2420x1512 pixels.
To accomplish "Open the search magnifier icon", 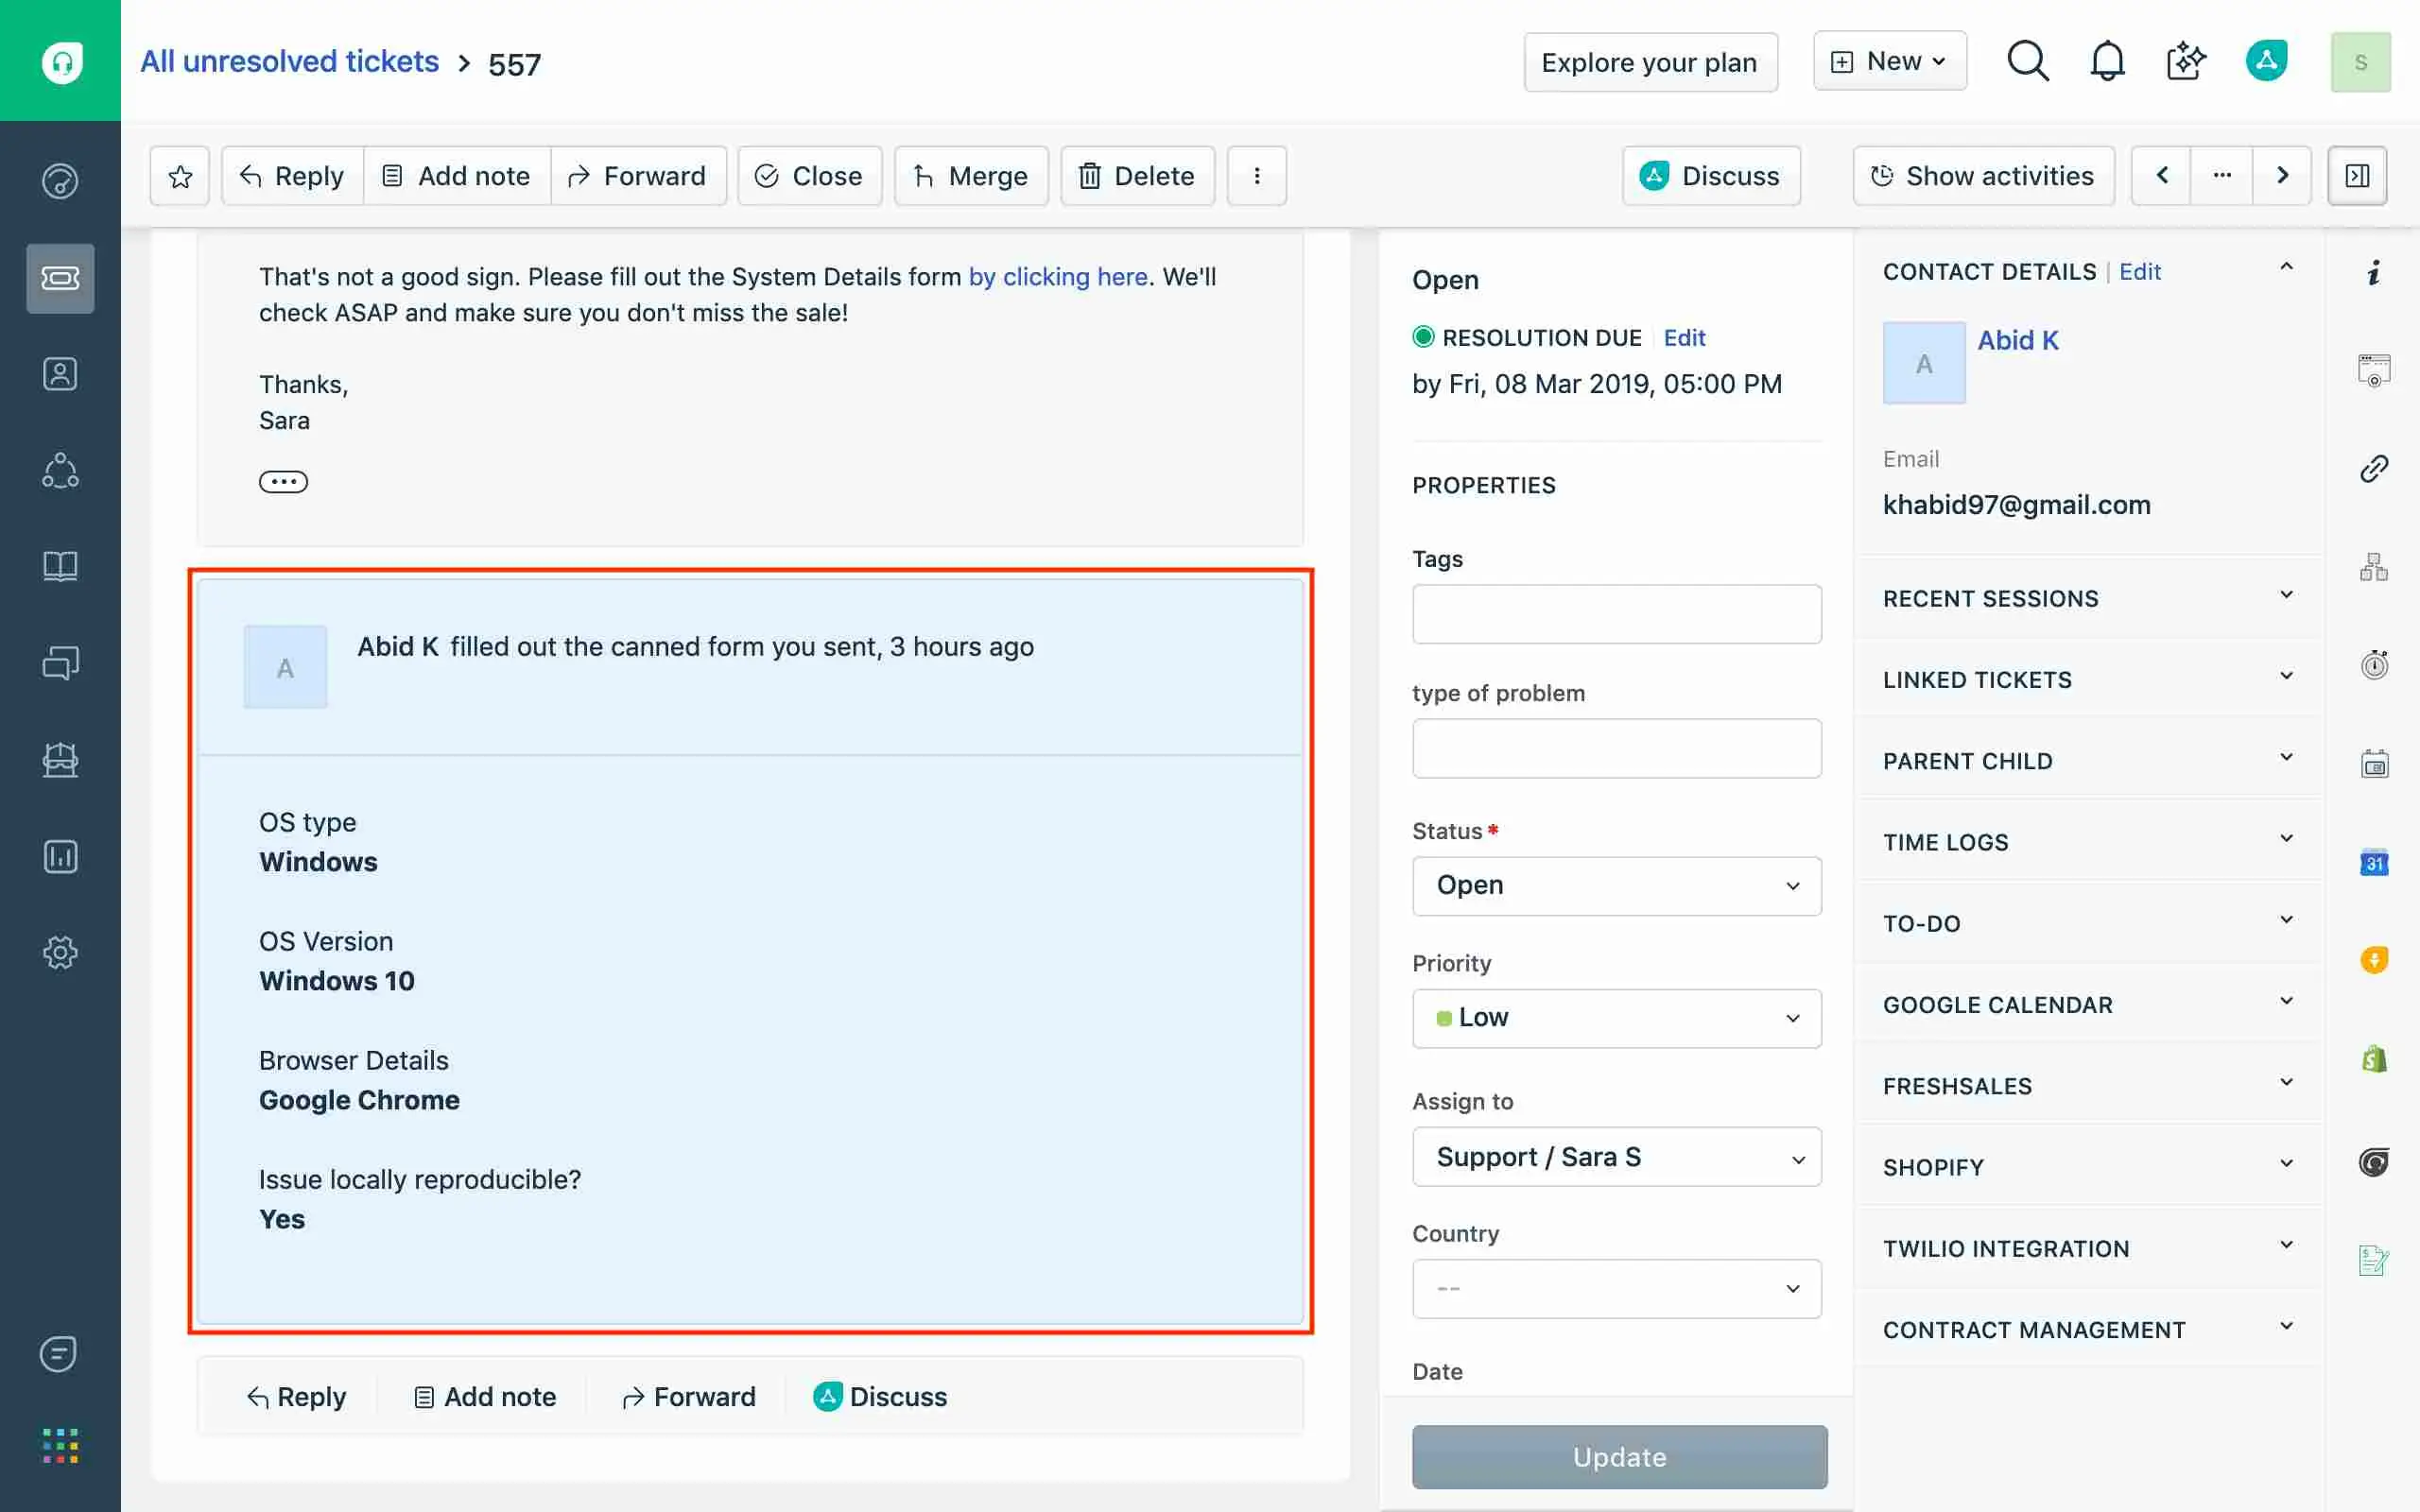I will coord(2028,61).
